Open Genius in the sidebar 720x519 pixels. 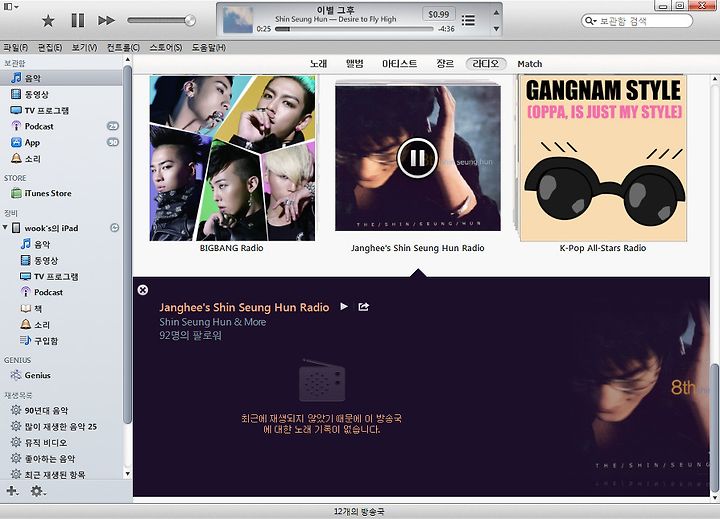coord(61,375)
